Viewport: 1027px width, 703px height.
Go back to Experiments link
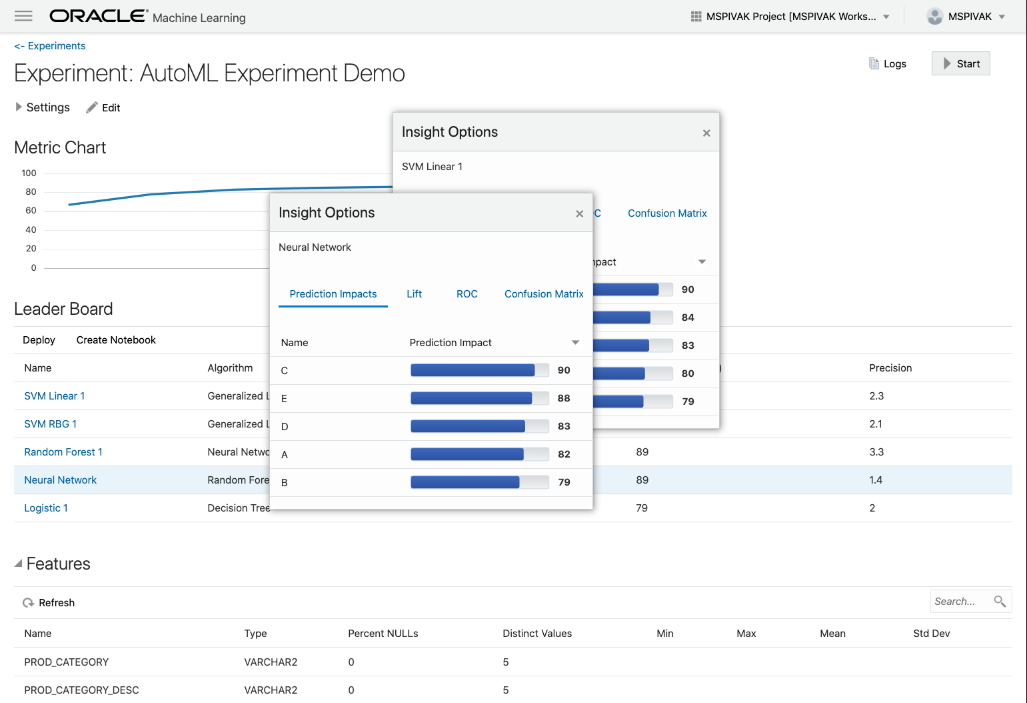(50, 46)
